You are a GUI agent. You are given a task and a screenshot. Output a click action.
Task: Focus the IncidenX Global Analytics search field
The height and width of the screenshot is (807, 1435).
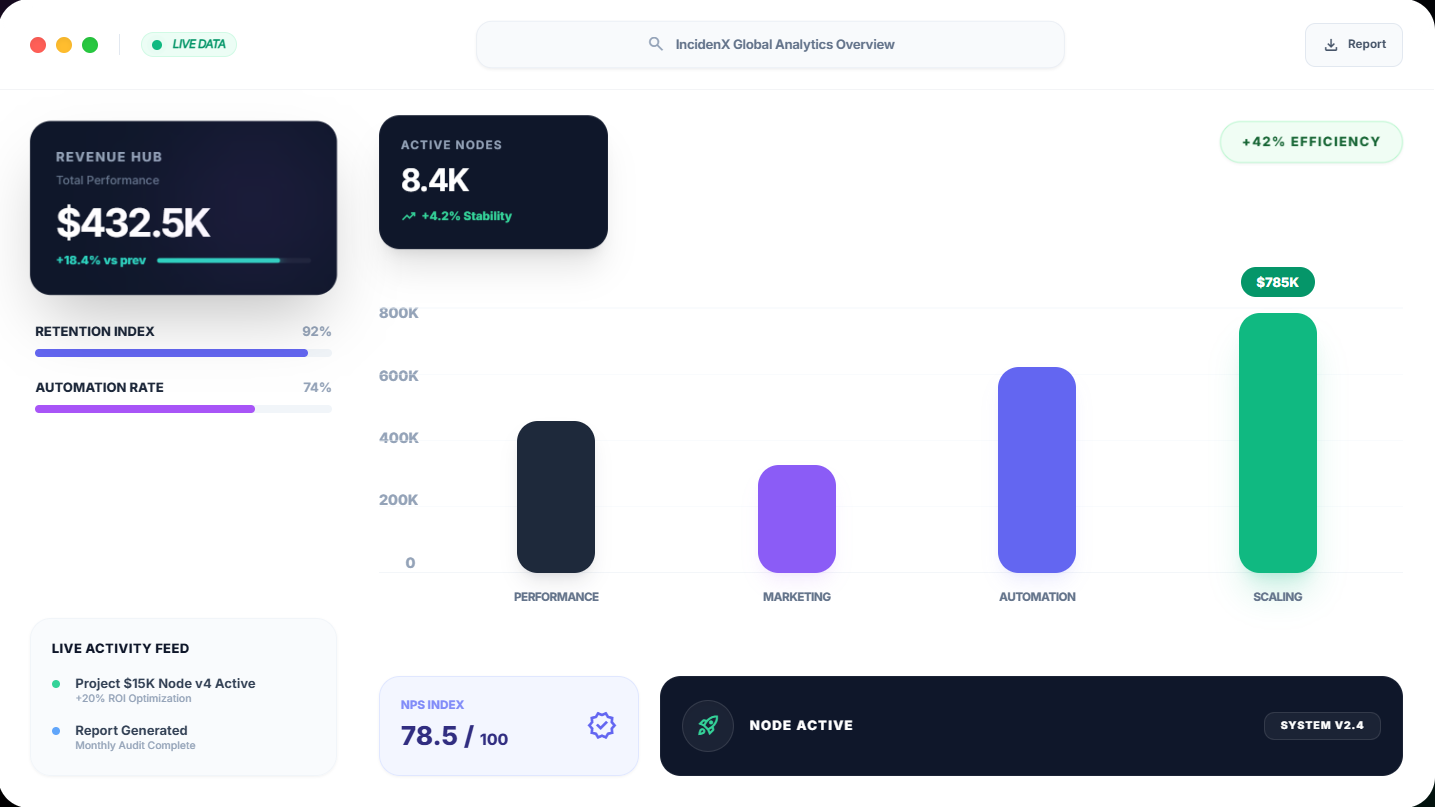pyautogui.click(x=770, y=45)
